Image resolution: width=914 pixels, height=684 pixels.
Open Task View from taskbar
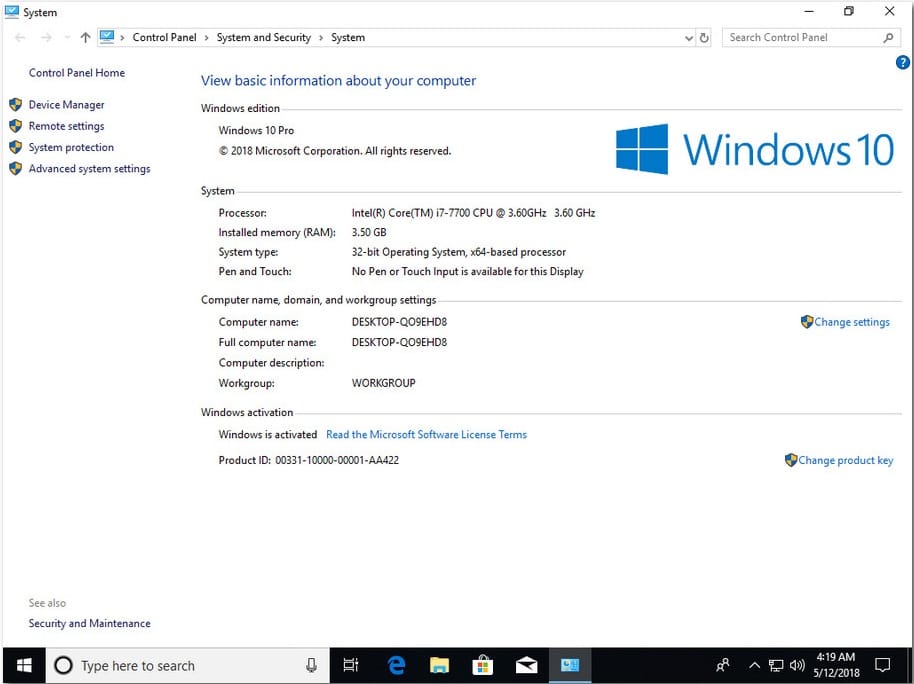(351, 665)
